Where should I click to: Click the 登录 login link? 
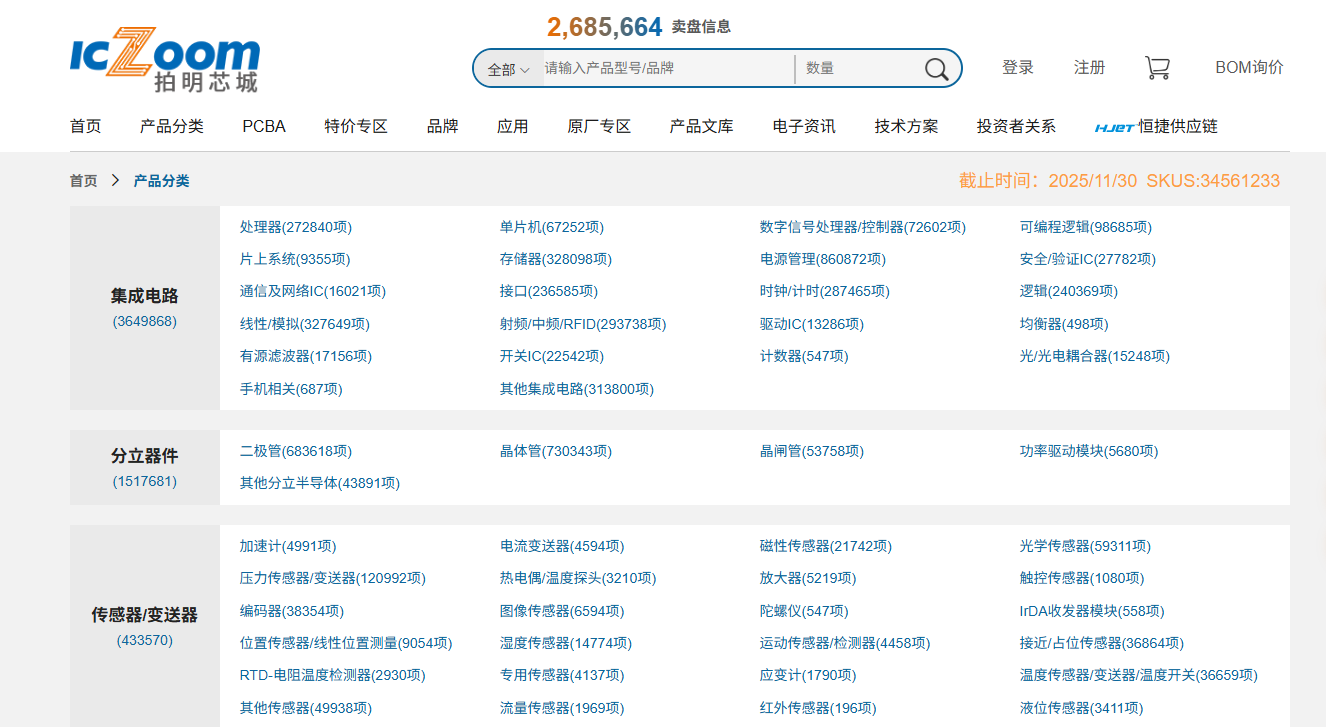1018,67
